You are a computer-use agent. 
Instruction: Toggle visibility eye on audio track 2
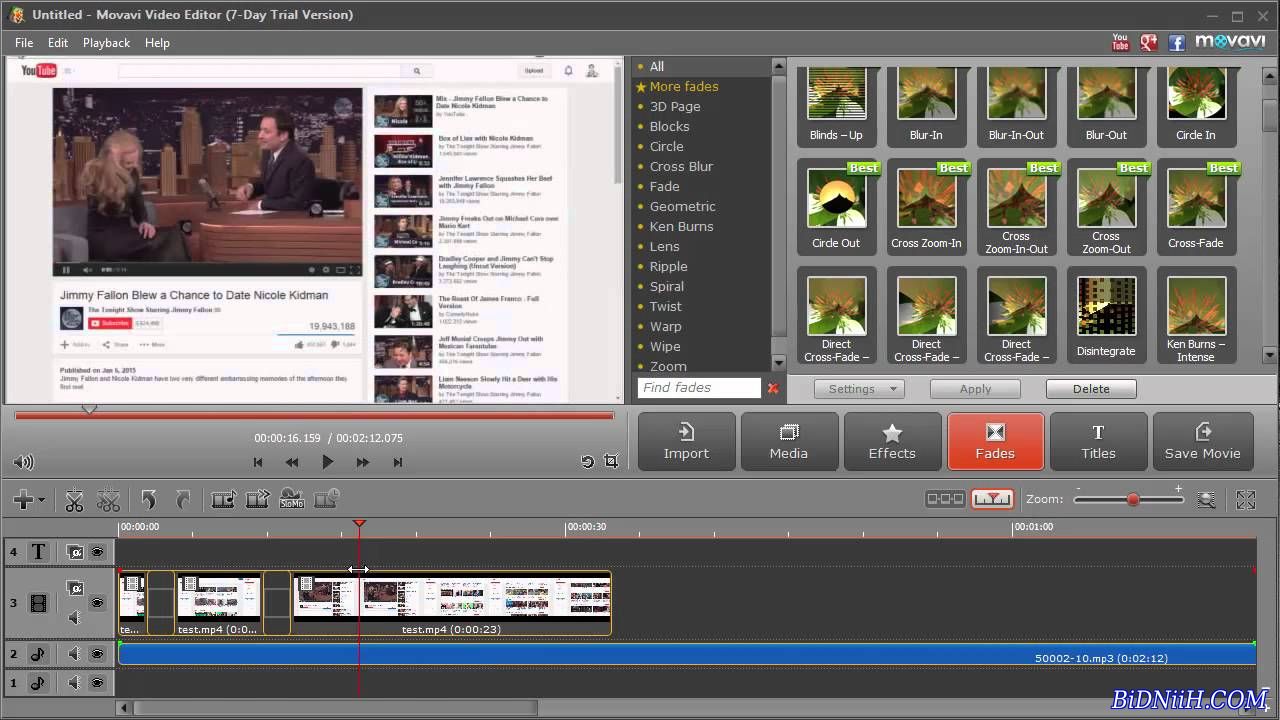pos(98,654)
